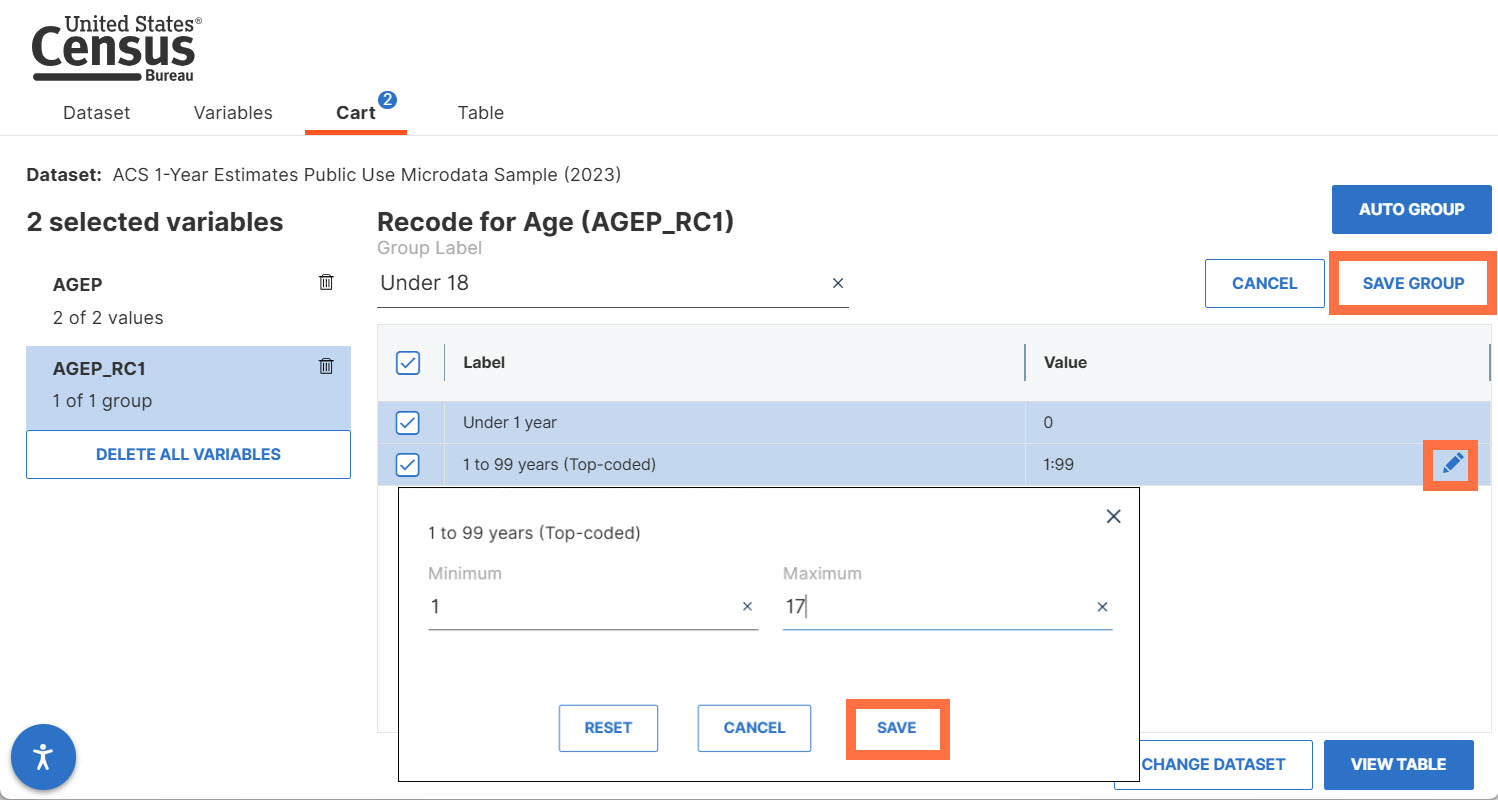The height and width of the screenshot is (800, 1498).
Task: Click the SAVE GROUP button
Action: [1413, 283]
